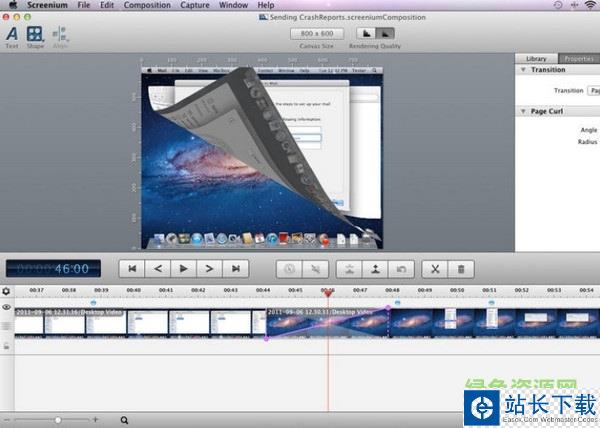
Task: Toggle track visibility eye icon
Action: point(6,308)
